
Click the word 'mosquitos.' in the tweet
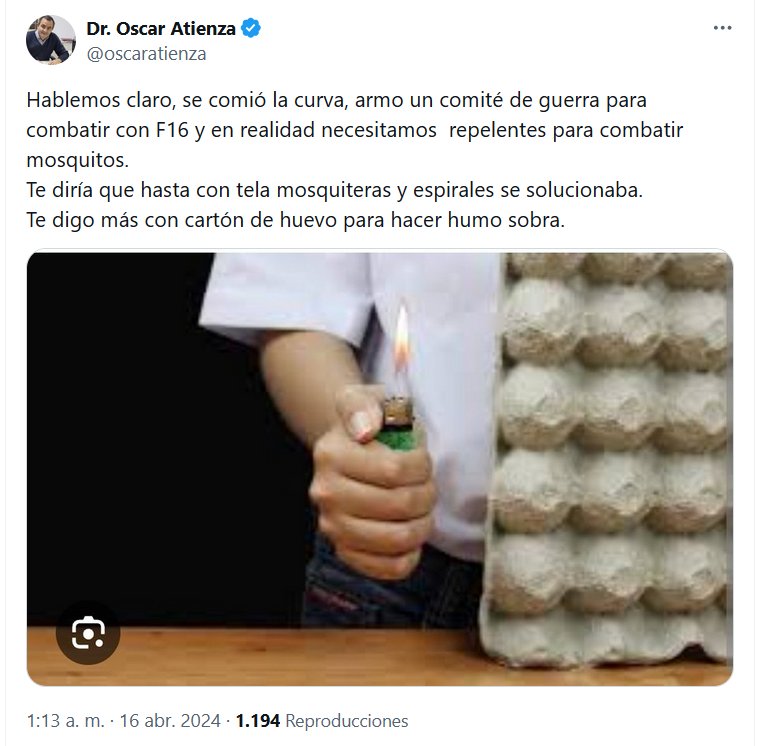[x=78, y=160]
